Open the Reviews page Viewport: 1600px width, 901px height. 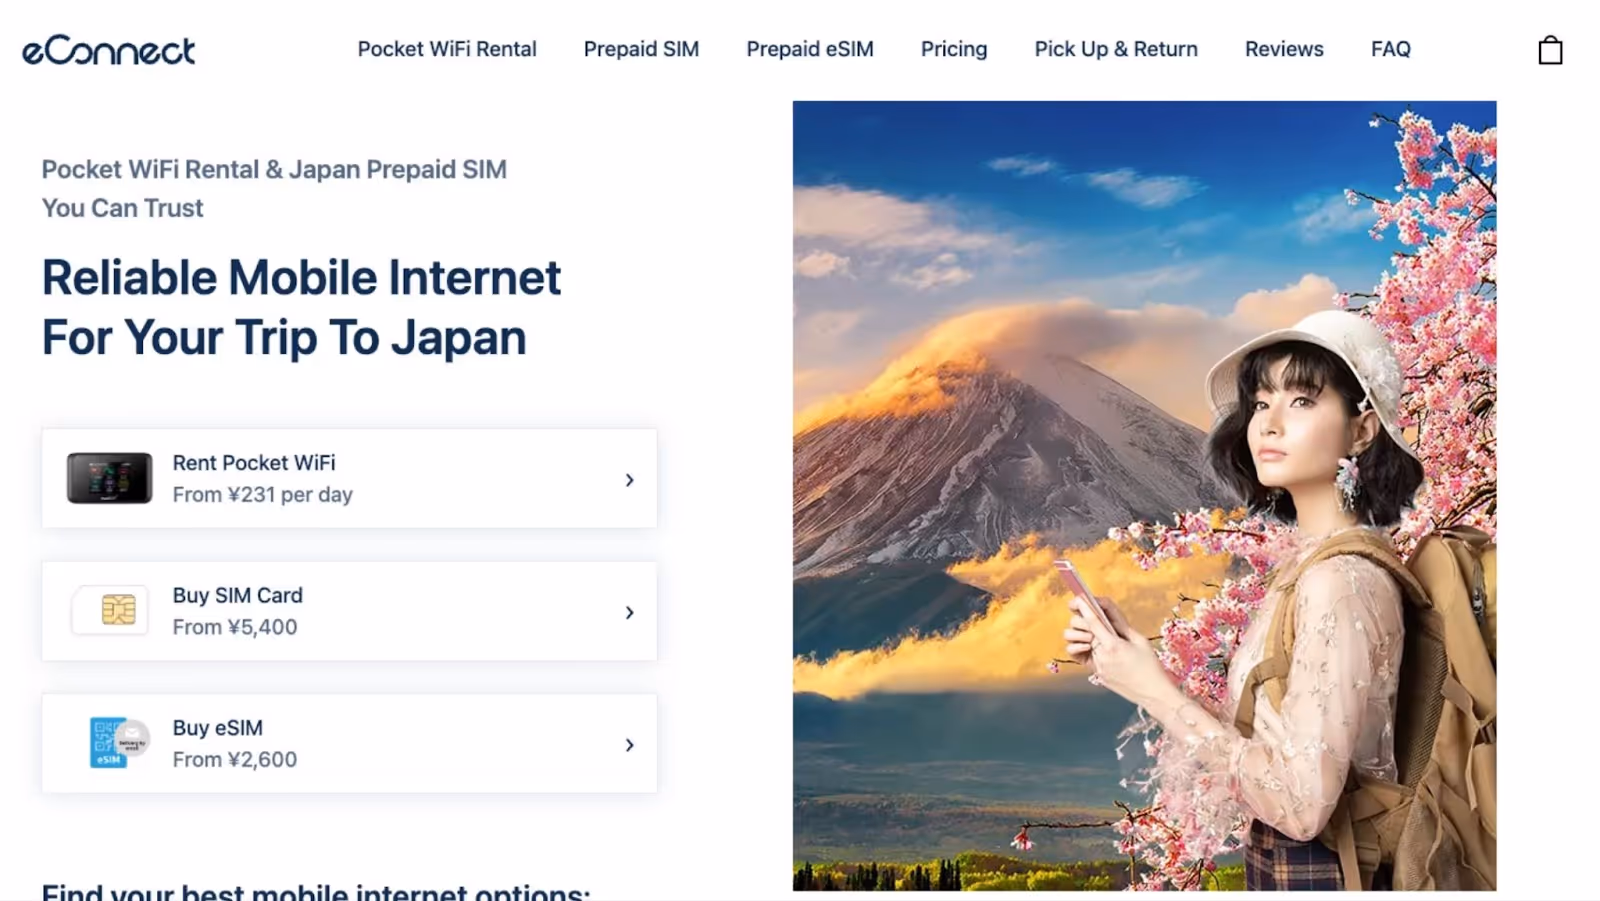pyautogui.click(x=1284, y=49)
